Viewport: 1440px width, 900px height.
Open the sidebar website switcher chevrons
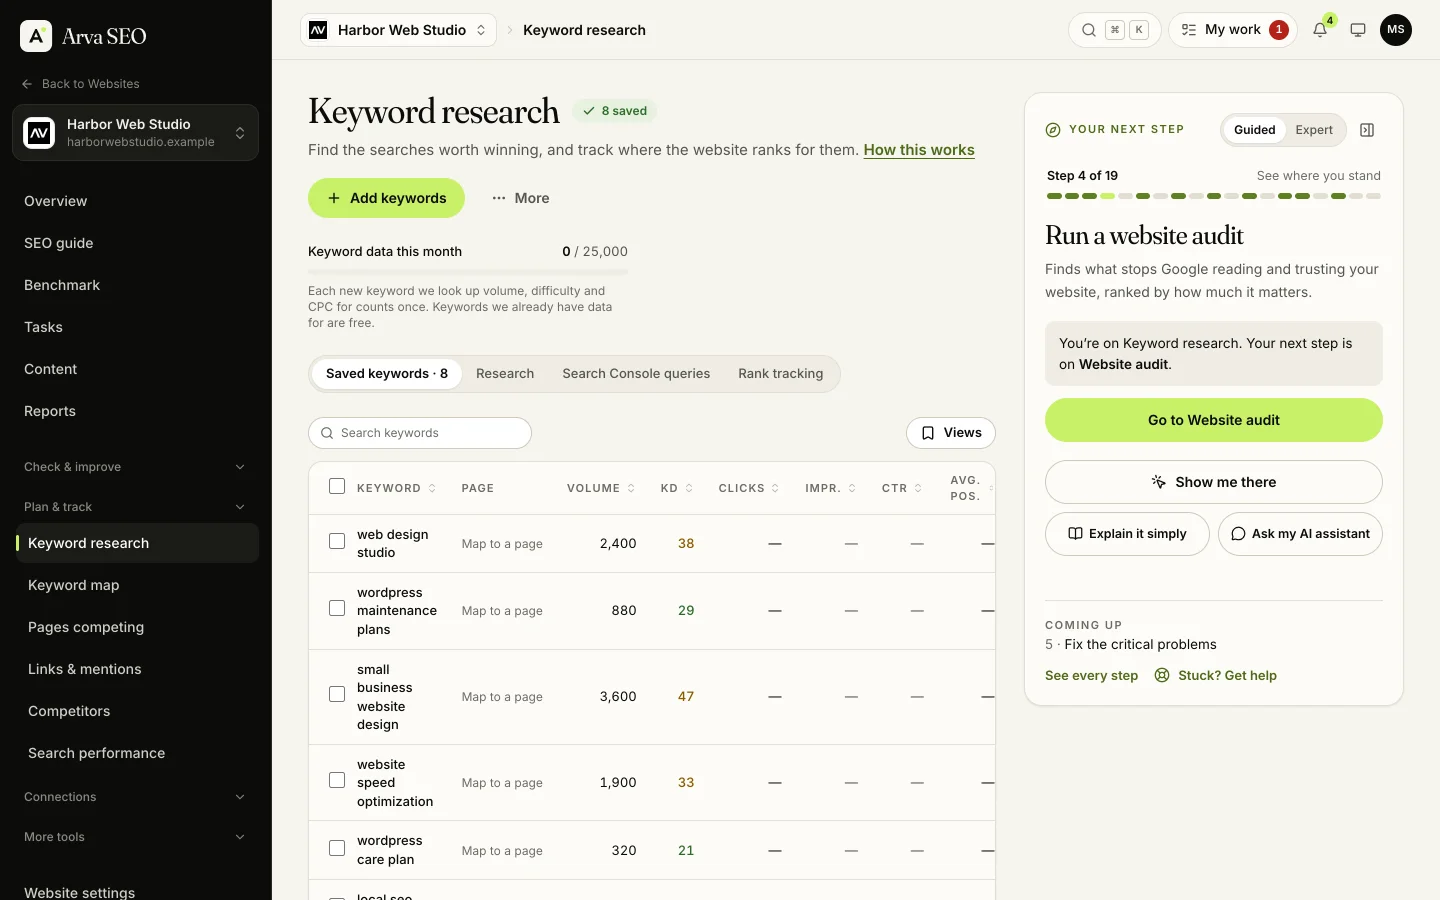[x=240, y=133]
